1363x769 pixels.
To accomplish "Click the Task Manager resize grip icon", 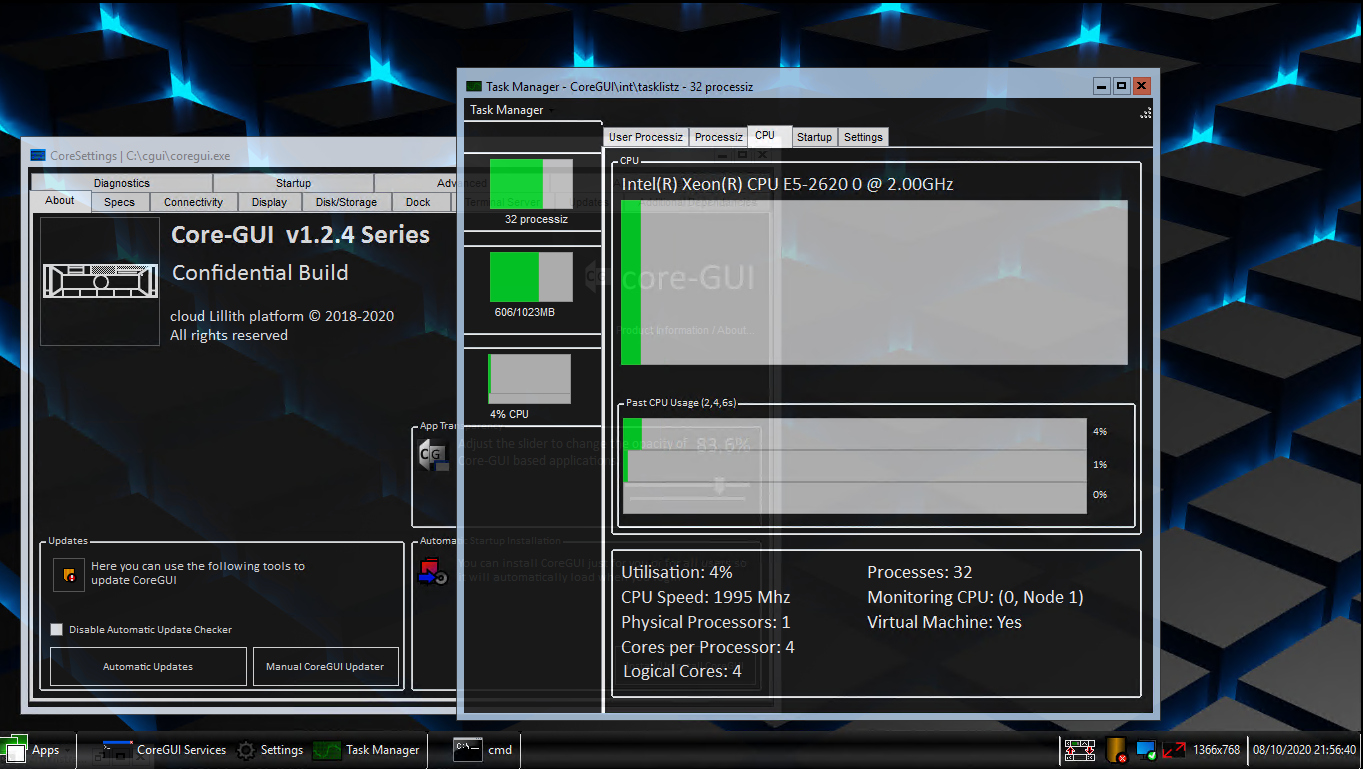I will [x=1146, y=113].
